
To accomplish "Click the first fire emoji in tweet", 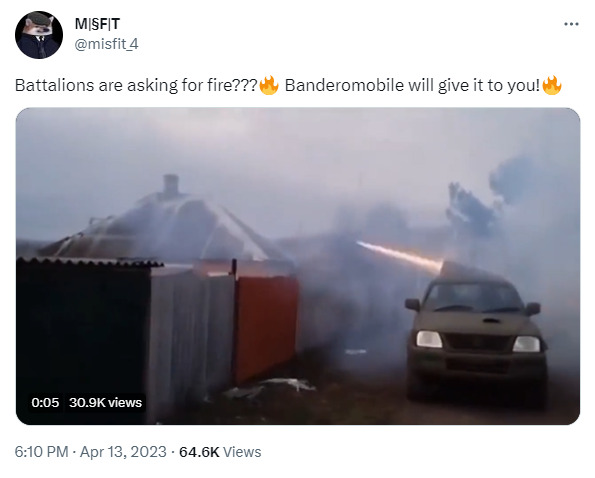I will [269, 85].
